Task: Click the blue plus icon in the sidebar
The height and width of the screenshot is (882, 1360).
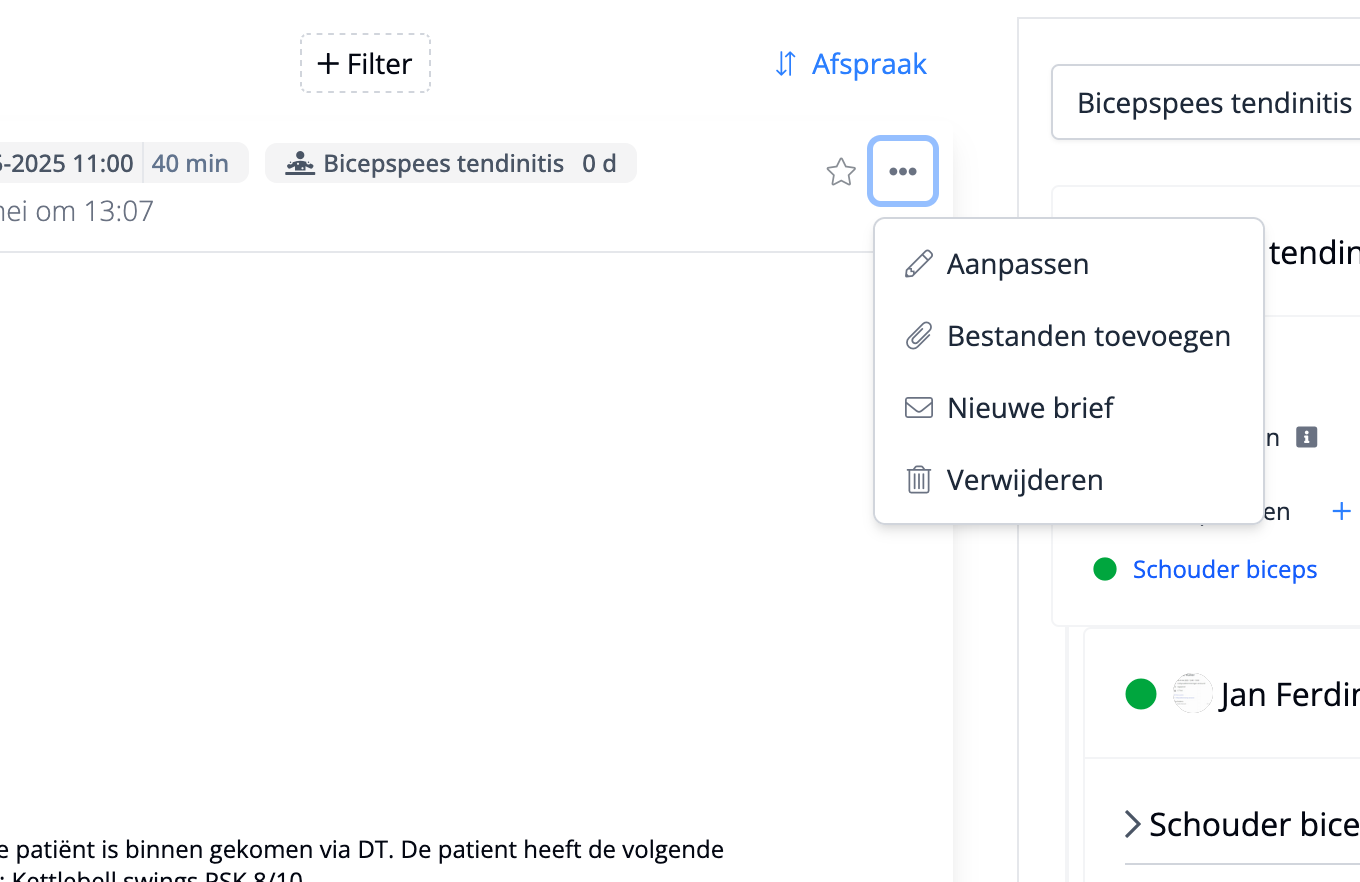Action: pos(1342,510)
